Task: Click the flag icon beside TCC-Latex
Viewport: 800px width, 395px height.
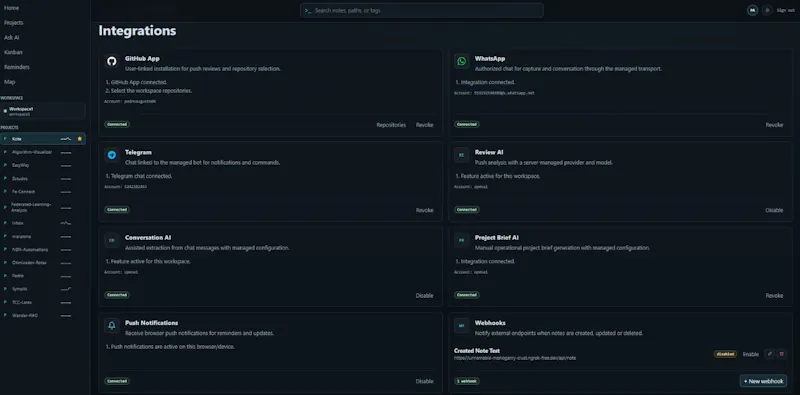Action: pos(6,302)
